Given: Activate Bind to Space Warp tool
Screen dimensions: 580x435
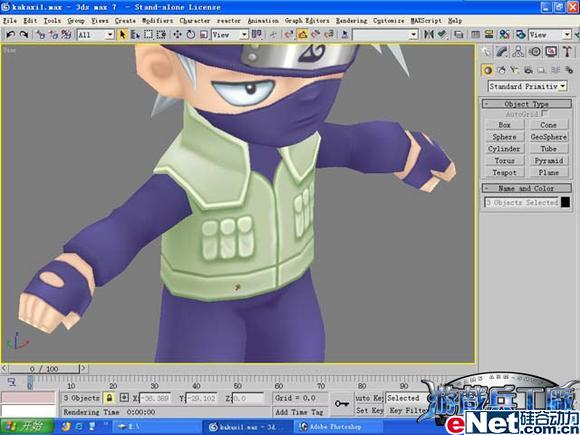Looking at the screenshot, I should pos(67,35).
